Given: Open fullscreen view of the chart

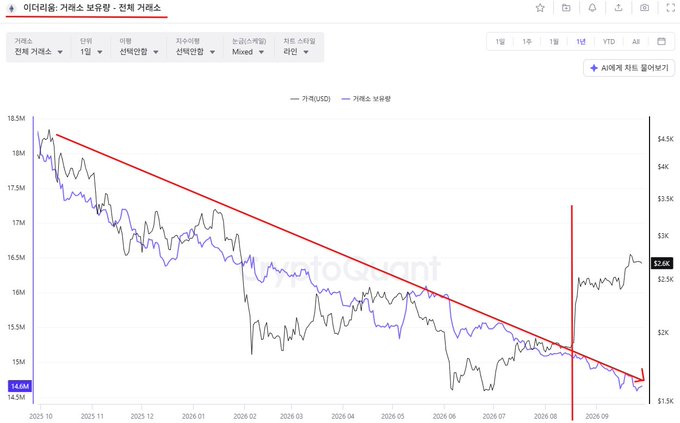Looking at the screenshot, I should (670, 8).
